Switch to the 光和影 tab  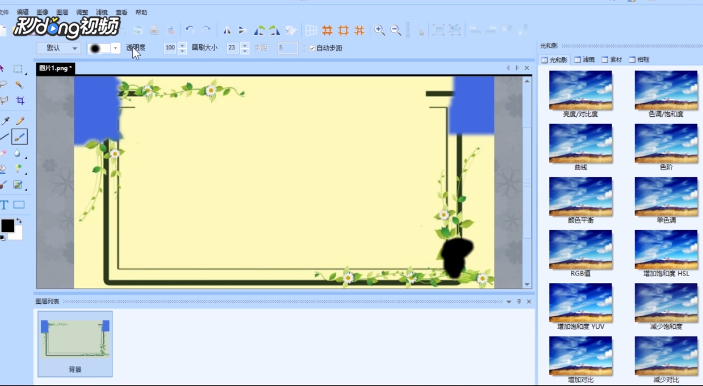pyautogui.click(x=555, y=59)
